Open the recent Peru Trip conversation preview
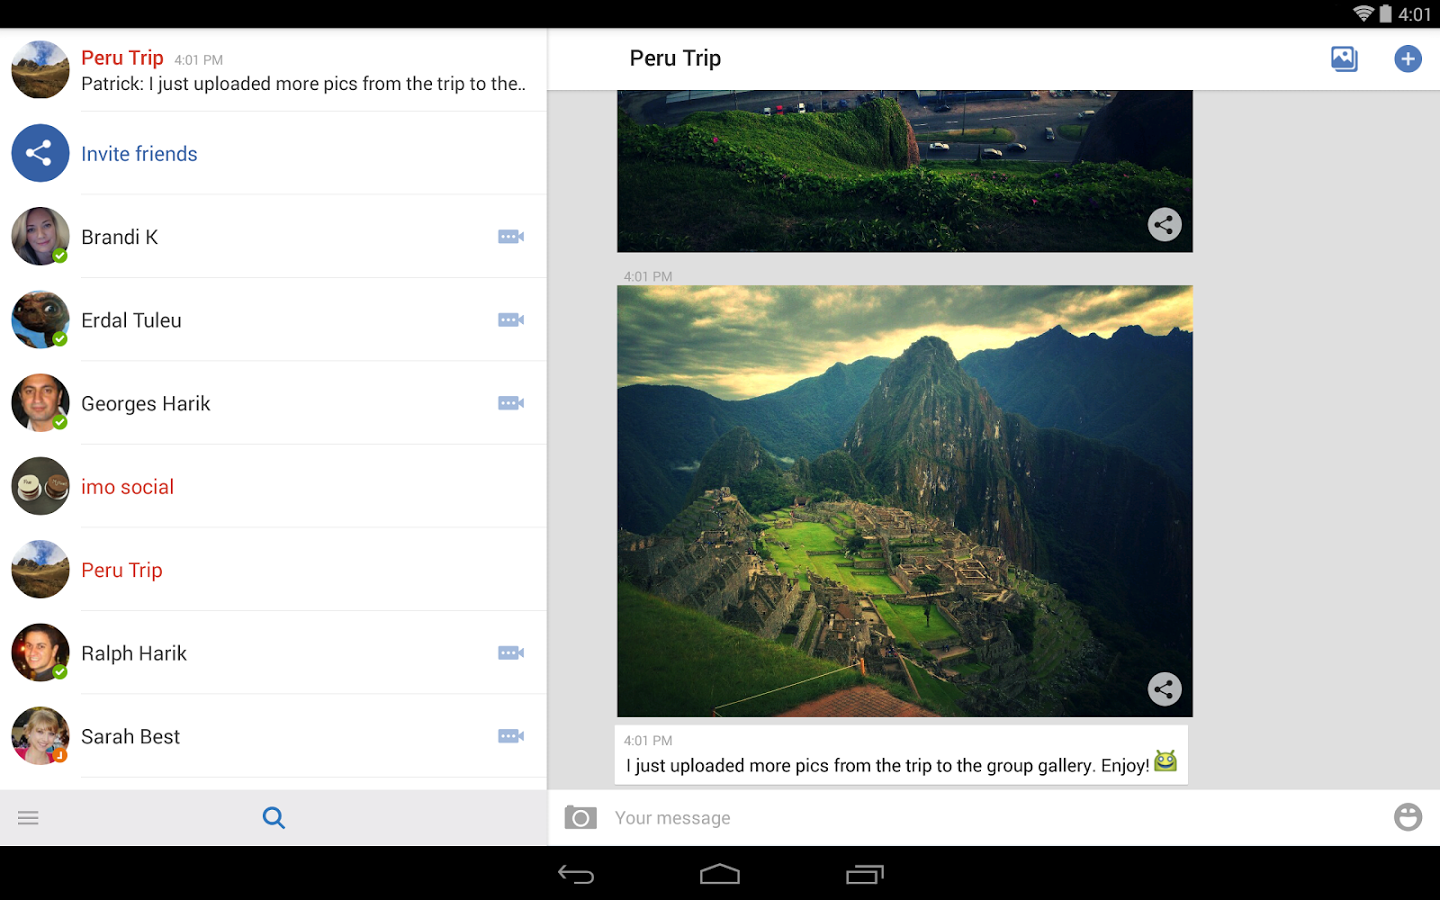This screenshot has height=900, width=1440. [273, 70]
